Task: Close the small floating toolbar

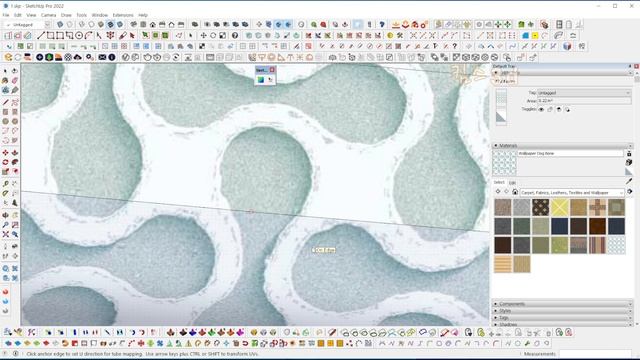Action: (x=272, y=70)
